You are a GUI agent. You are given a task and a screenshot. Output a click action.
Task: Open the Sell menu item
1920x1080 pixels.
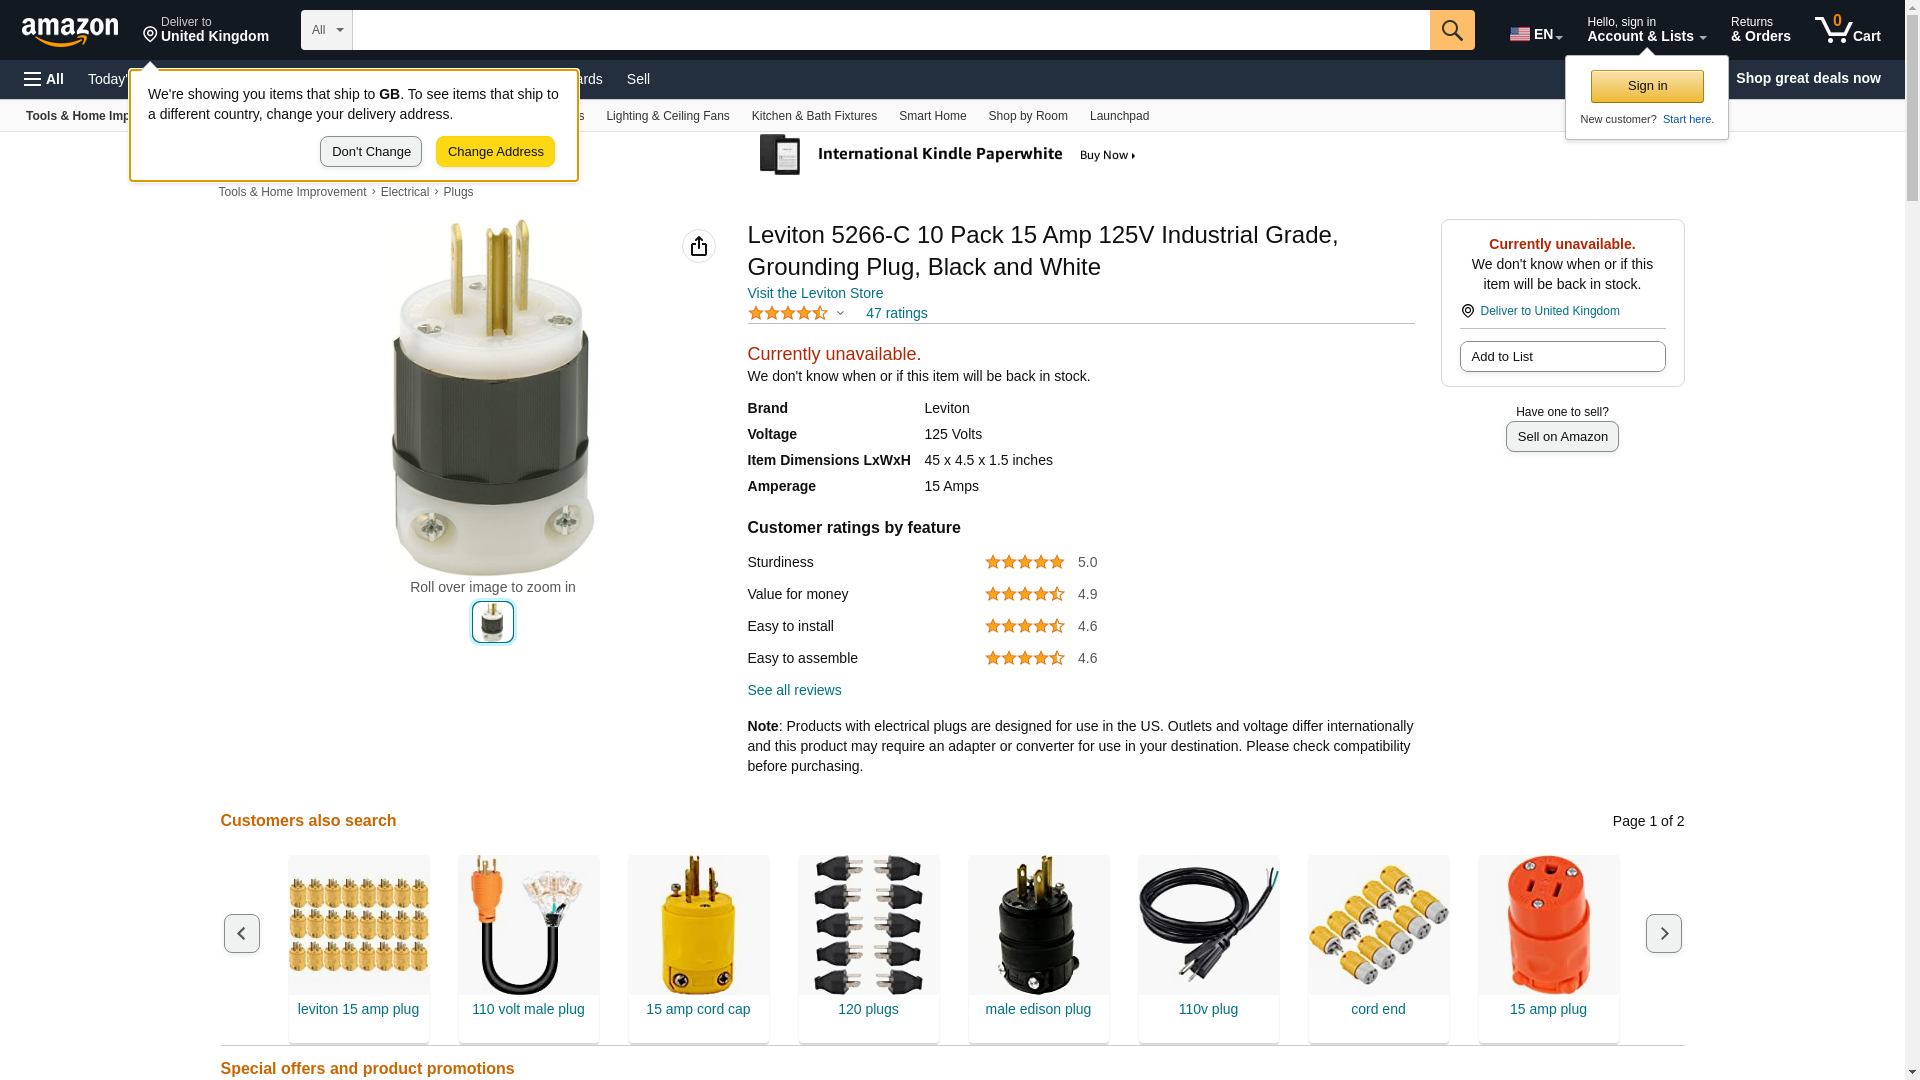click(x=638, y=79)
